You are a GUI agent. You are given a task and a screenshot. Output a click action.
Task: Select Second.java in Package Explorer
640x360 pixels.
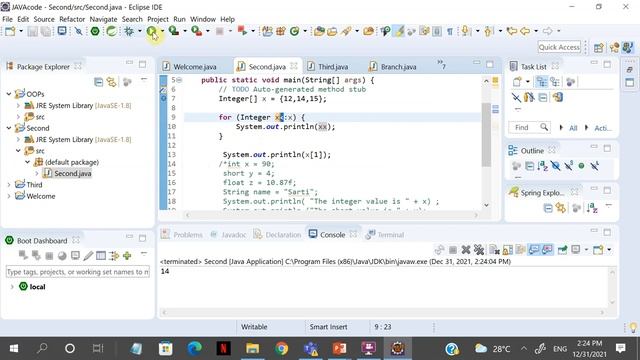tap(73, 173)
